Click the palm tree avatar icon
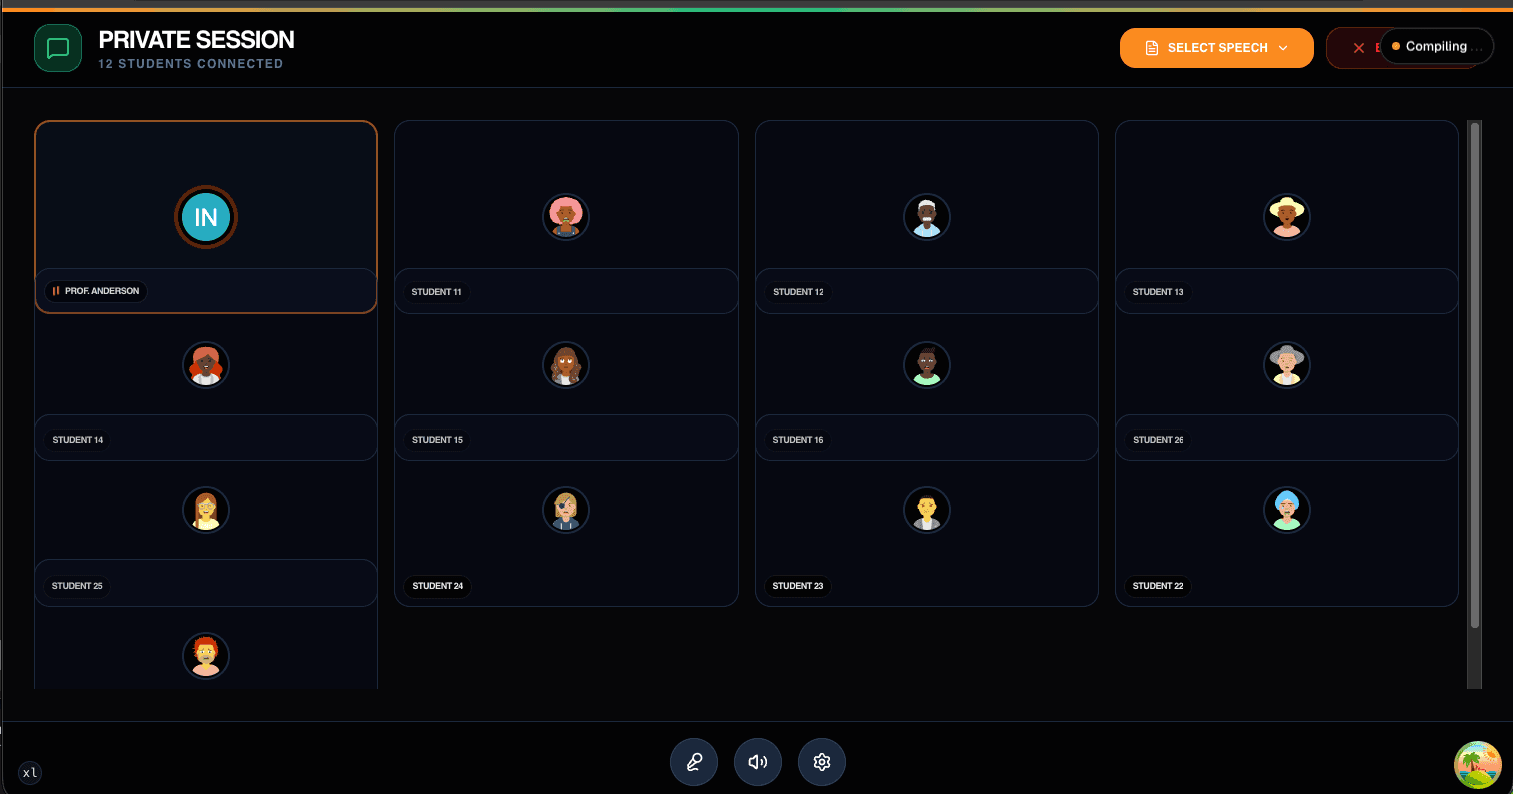Viewport: 1513px width, 794px height. click(x=1478, y=765)
